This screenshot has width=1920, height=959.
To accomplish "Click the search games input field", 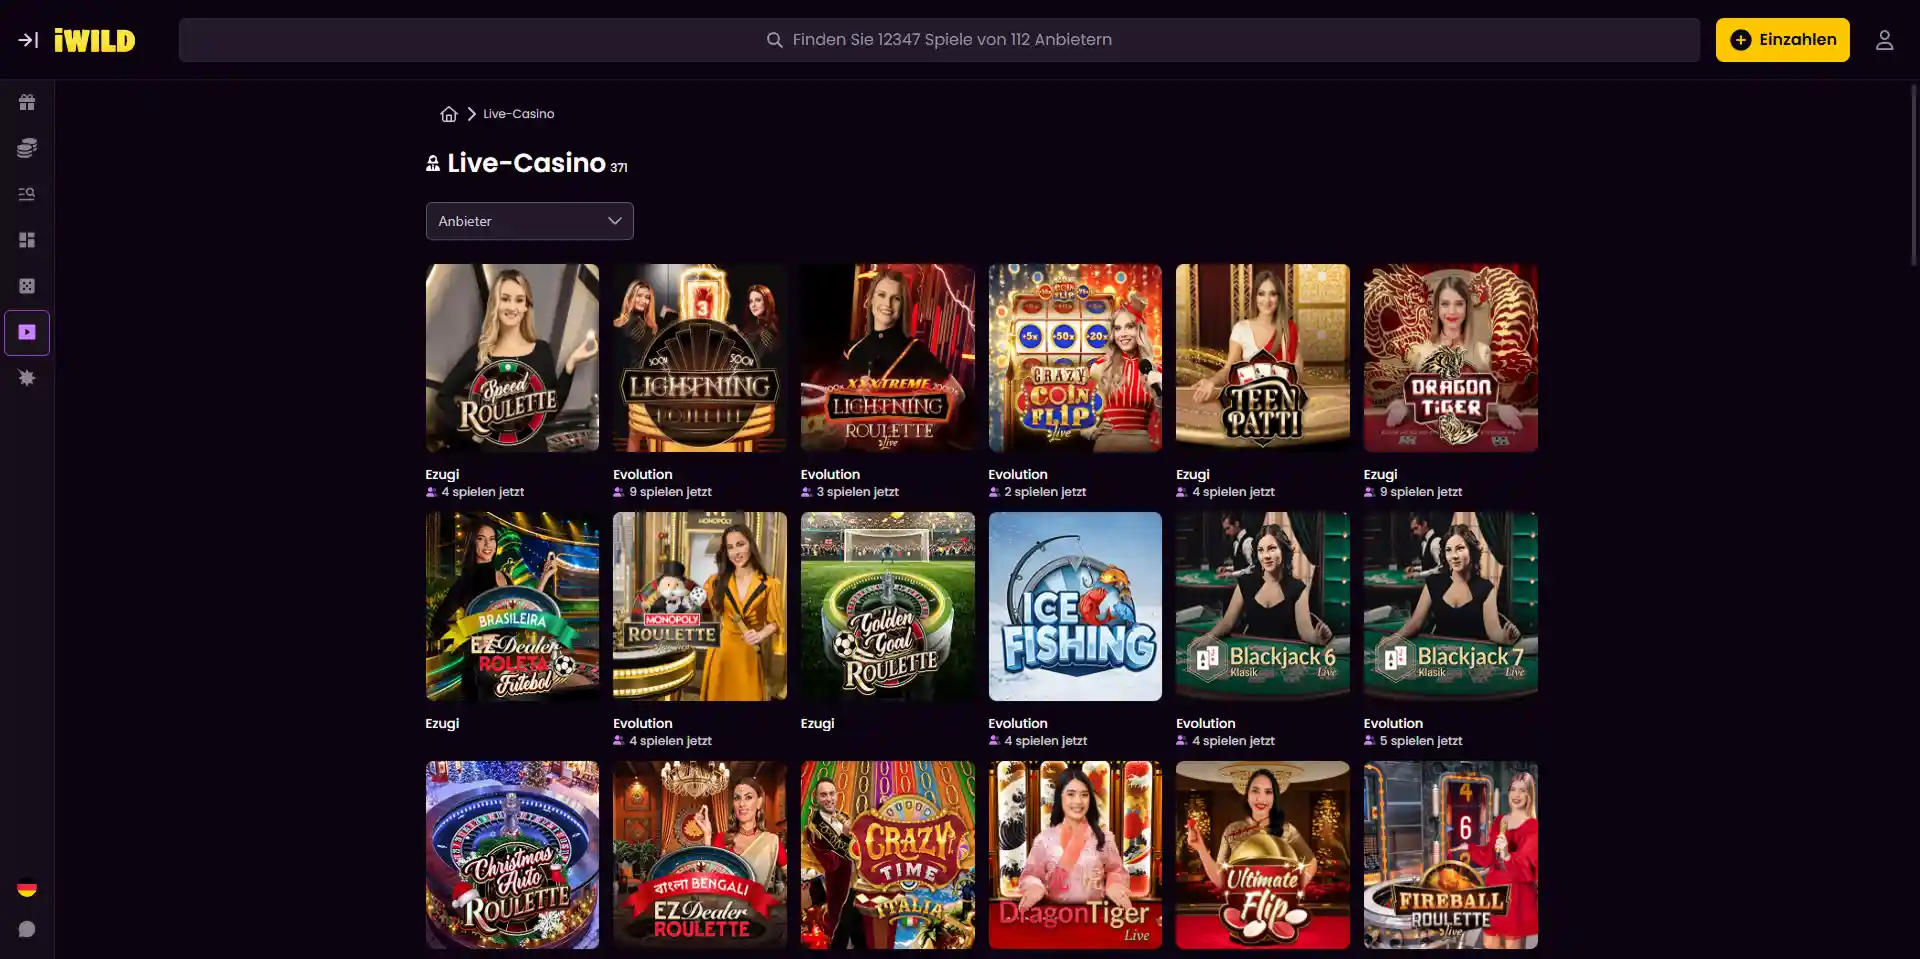I will [x=939, y=40].
